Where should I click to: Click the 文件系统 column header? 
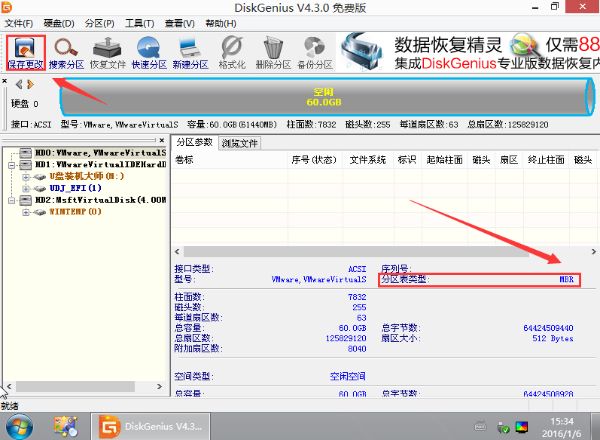[368, 160]
